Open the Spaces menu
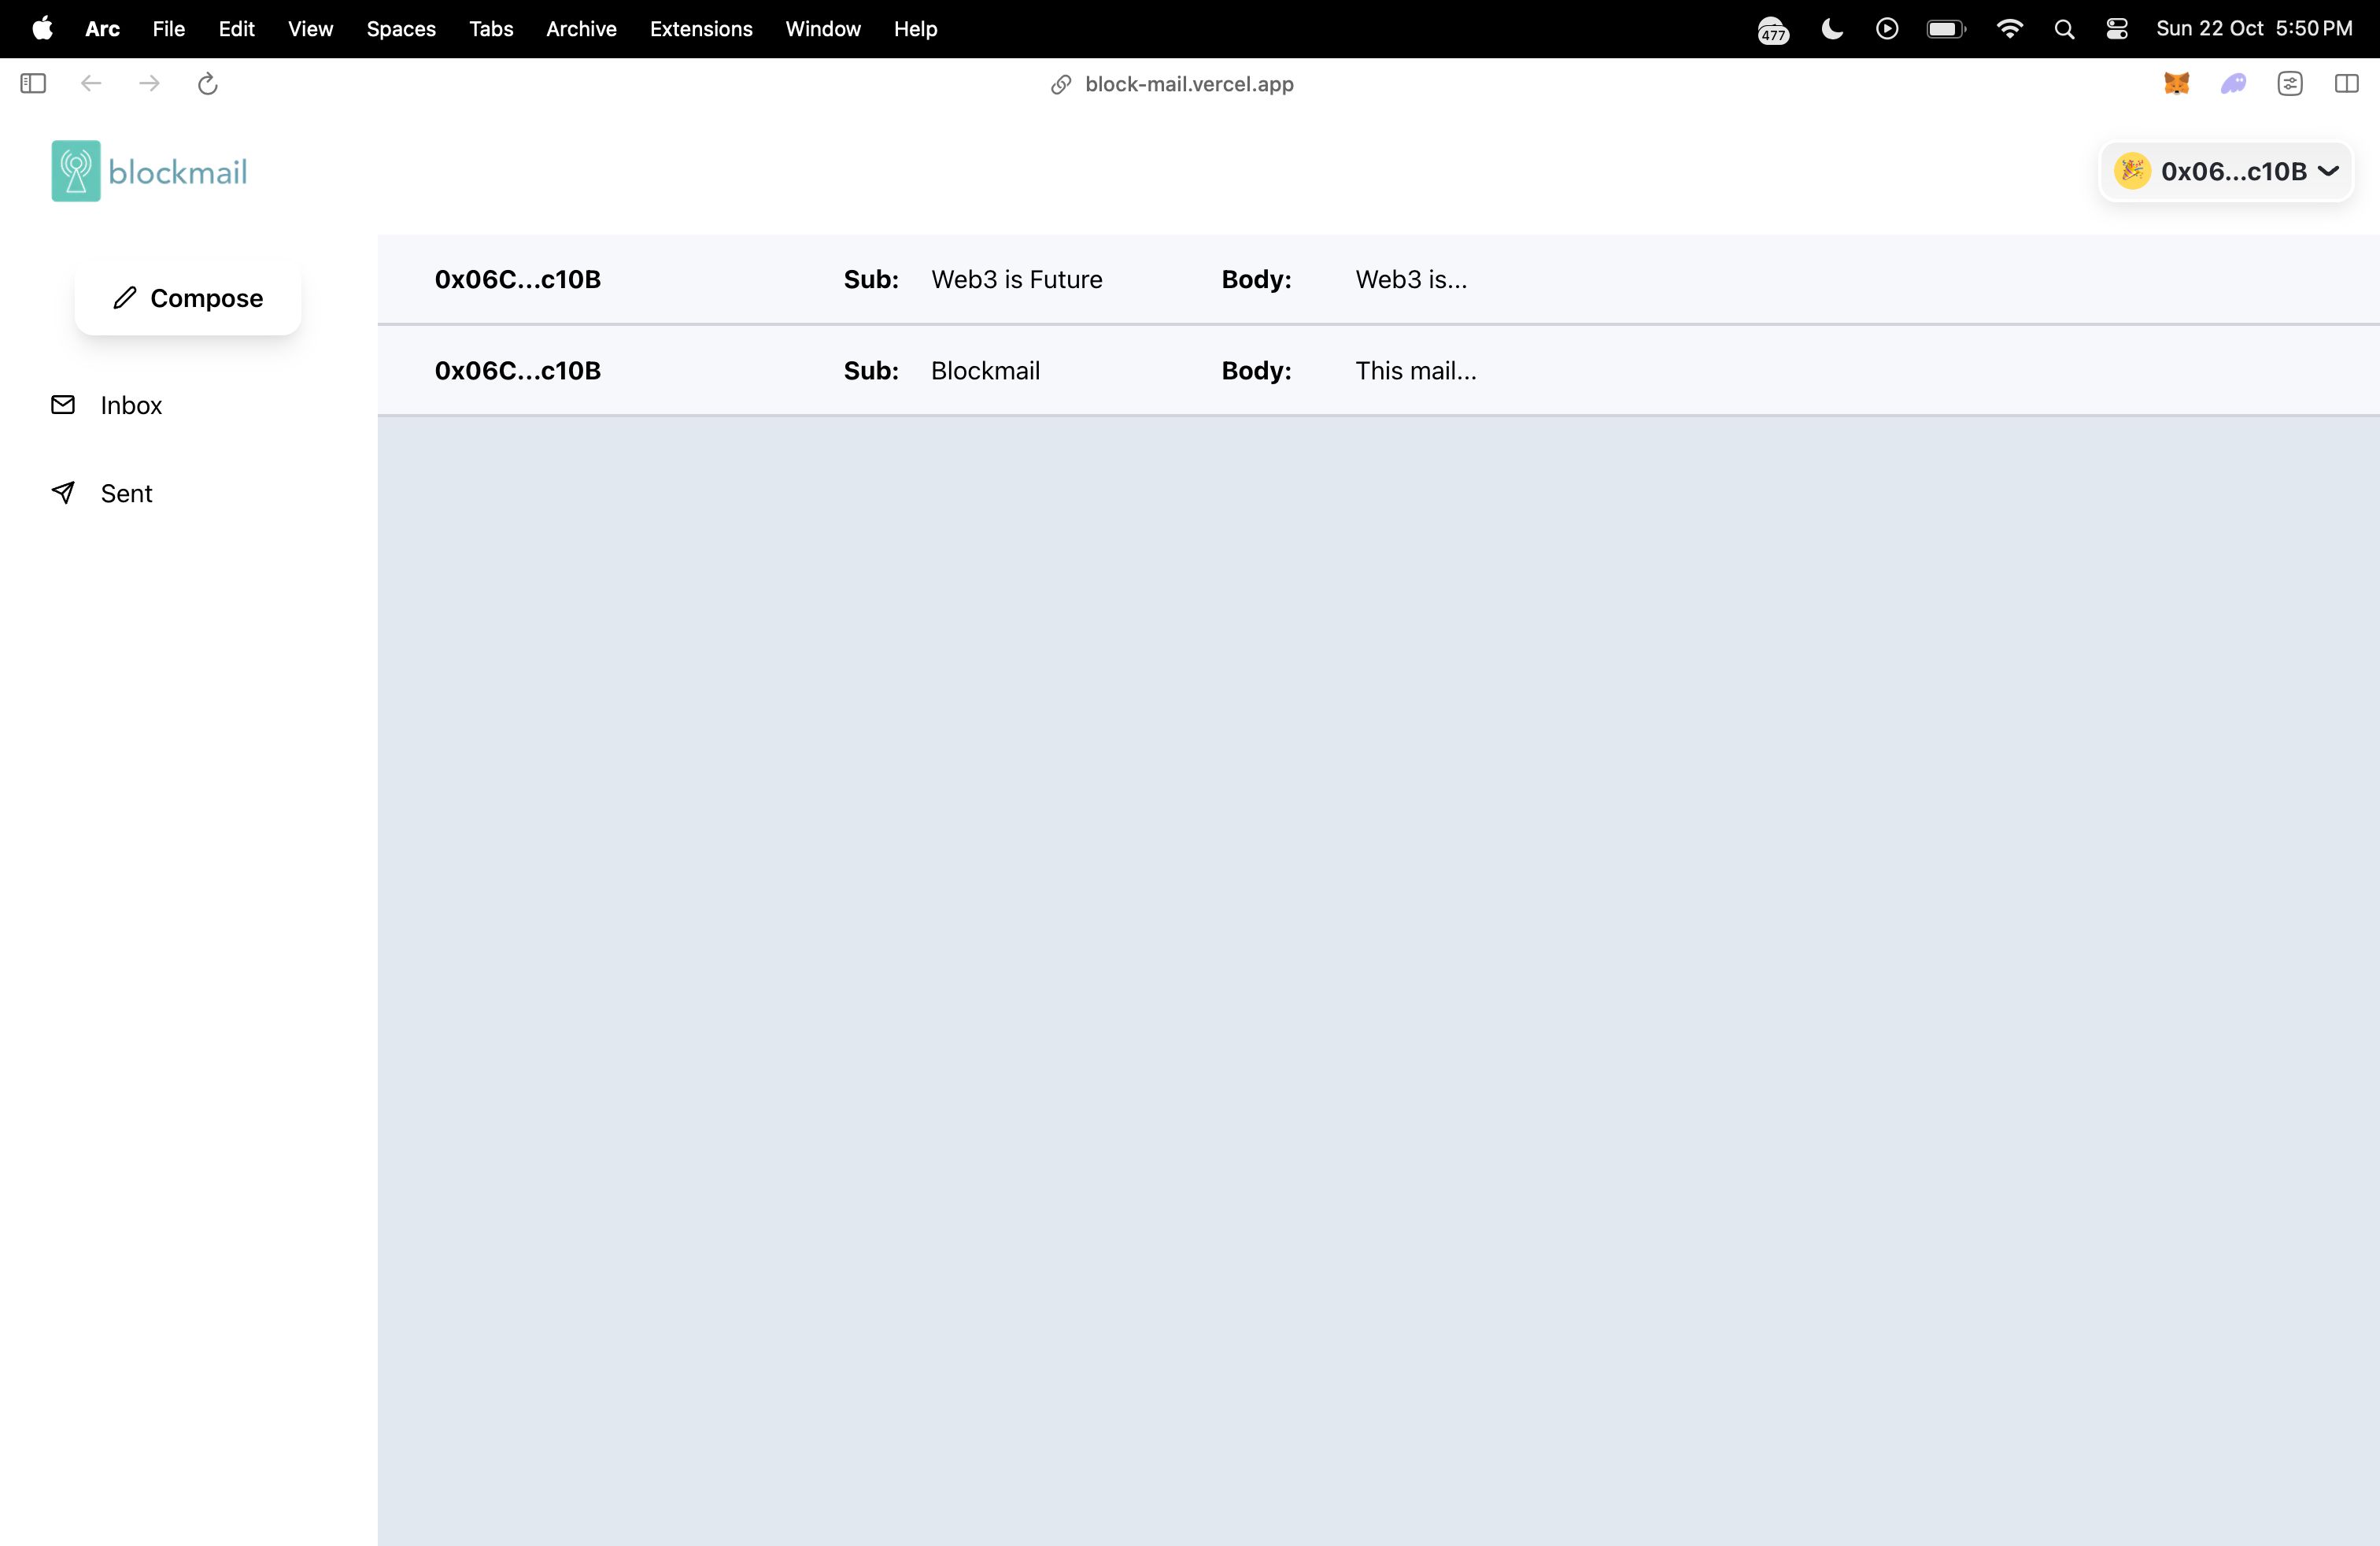Image resolution: width=2380 pixels, height=1546 pixels. point(401,29)
